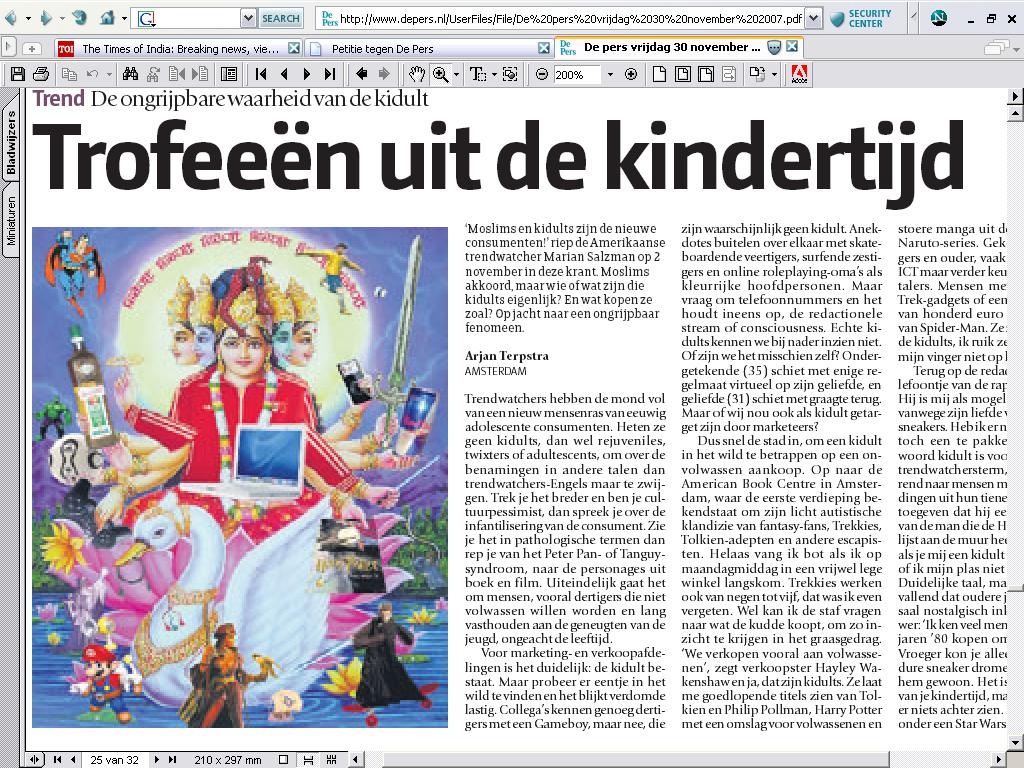
Task: Click the zoom out minus button
Action: tap(541, 74)
